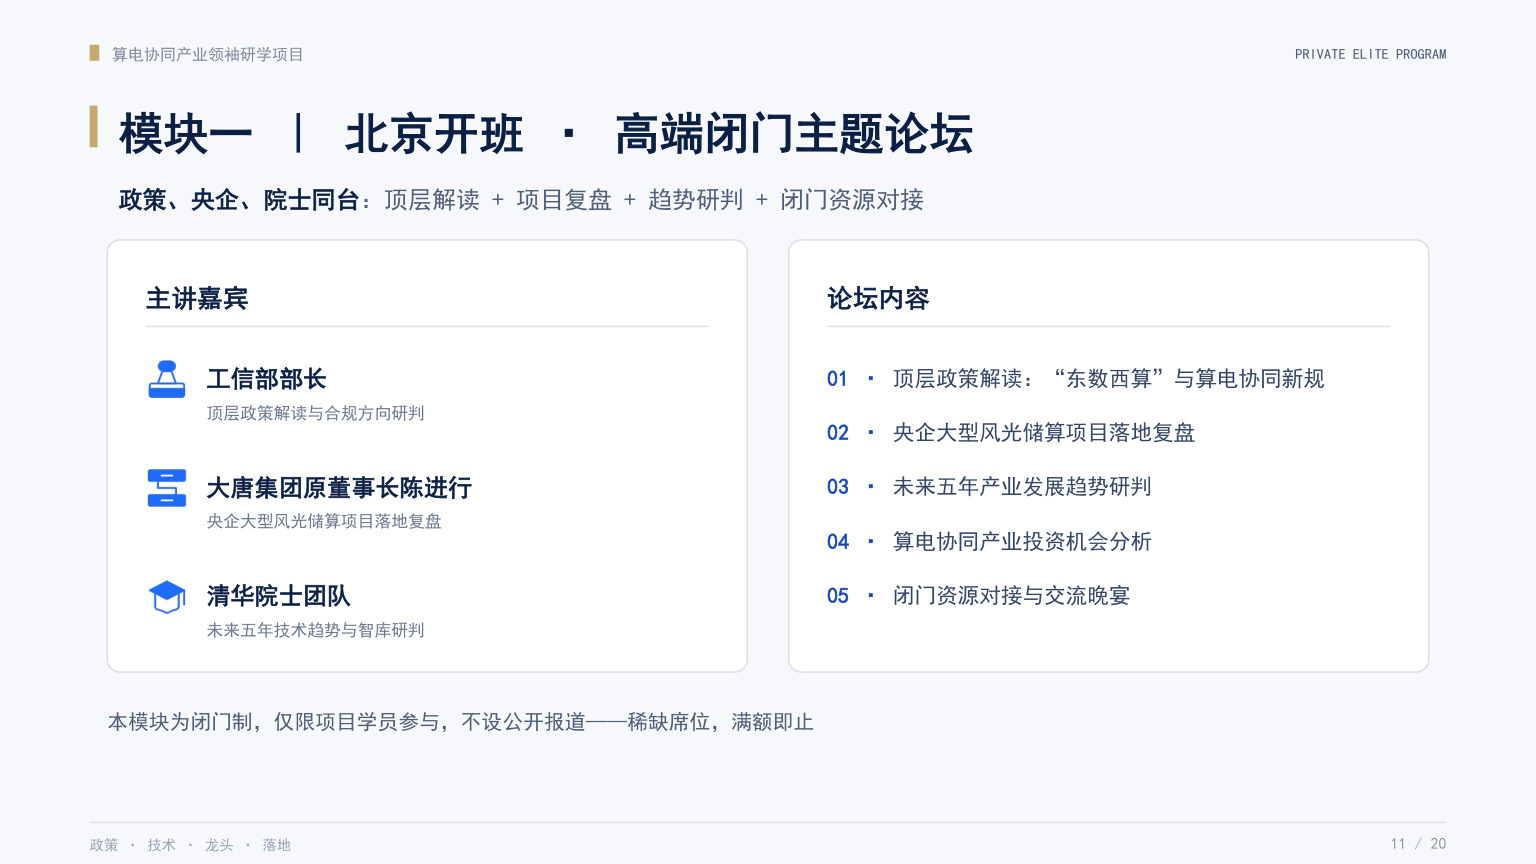Select the description 顶层政策解读与合规方向研判

pyautogui.click(x=316, y=413)
